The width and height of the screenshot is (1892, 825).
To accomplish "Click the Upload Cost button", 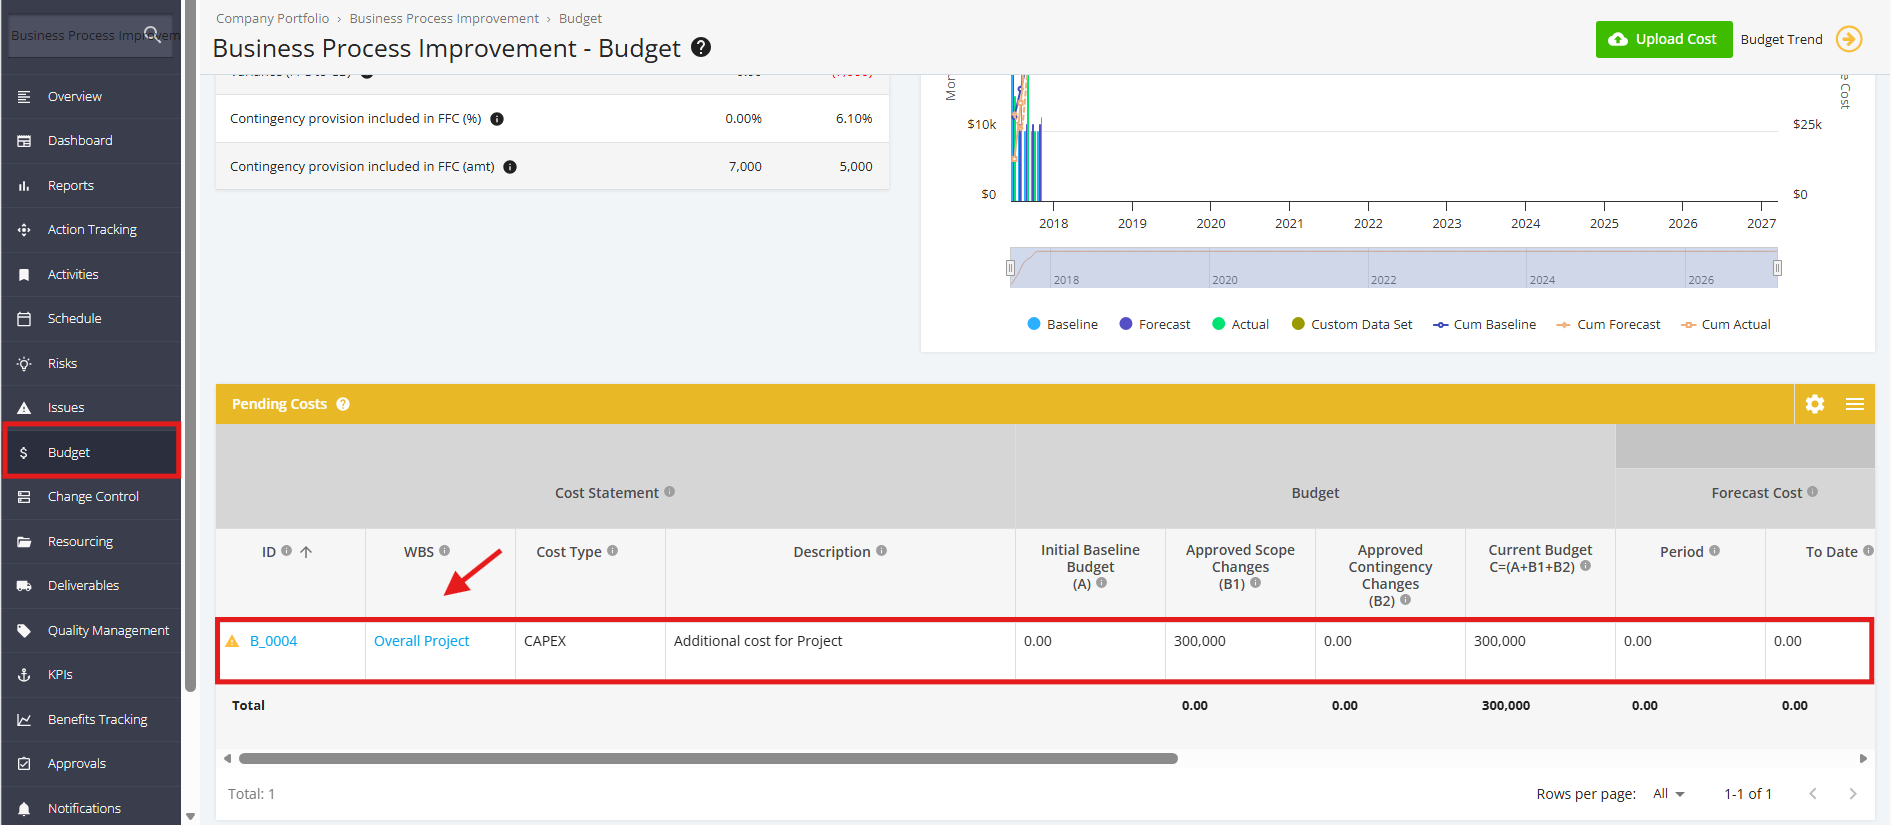I will [1664, 39].
